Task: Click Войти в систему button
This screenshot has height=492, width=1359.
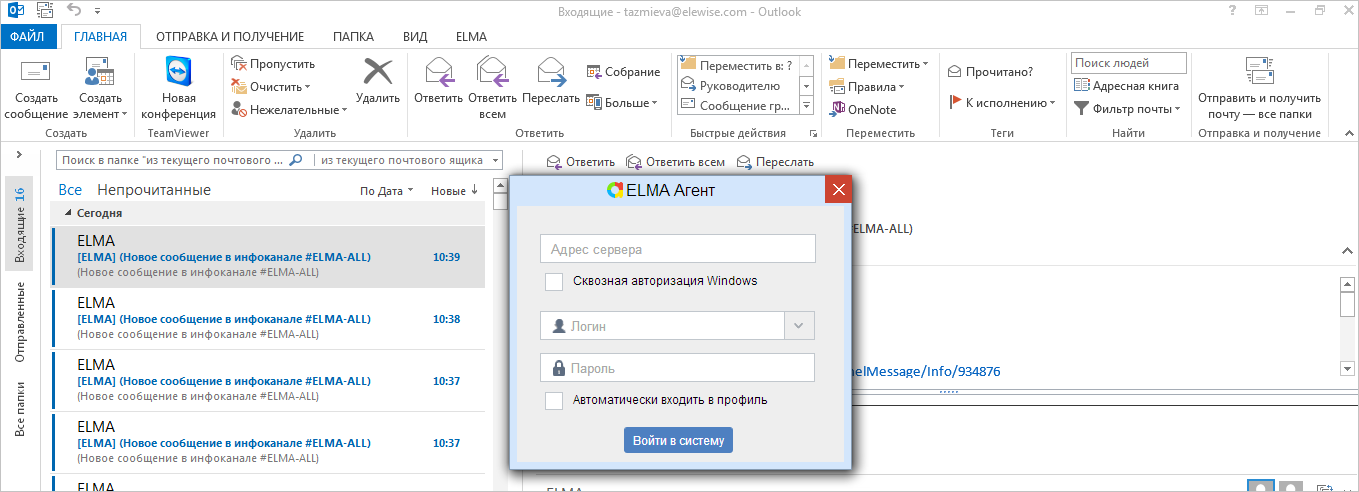Action: click(x=679, y=440)
